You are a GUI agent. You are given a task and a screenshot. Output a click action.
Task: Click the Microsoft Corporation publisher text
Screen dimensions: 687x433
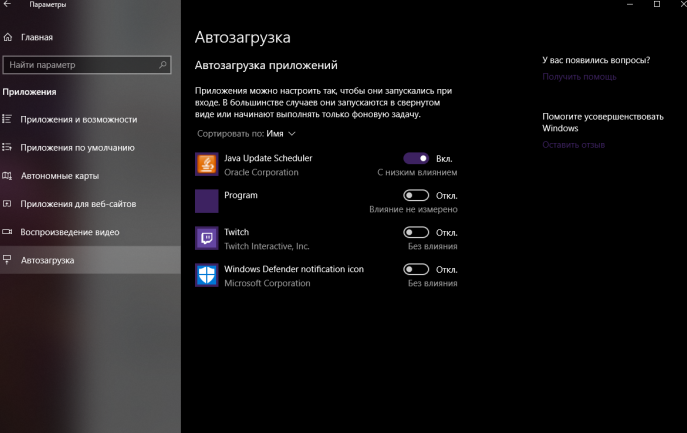point(267,283)
